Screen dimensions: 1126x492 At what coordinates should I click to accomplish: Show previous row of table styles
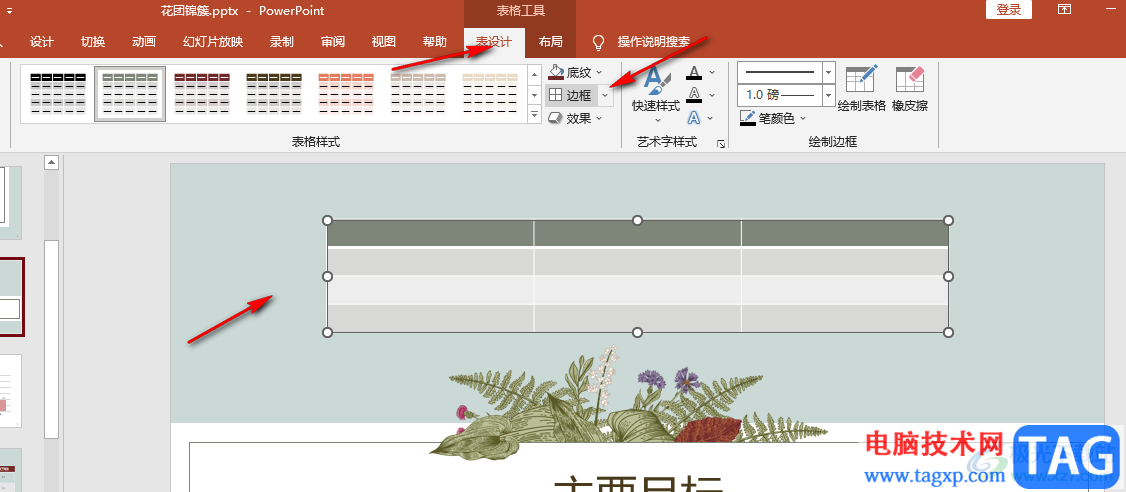point(534,74)
